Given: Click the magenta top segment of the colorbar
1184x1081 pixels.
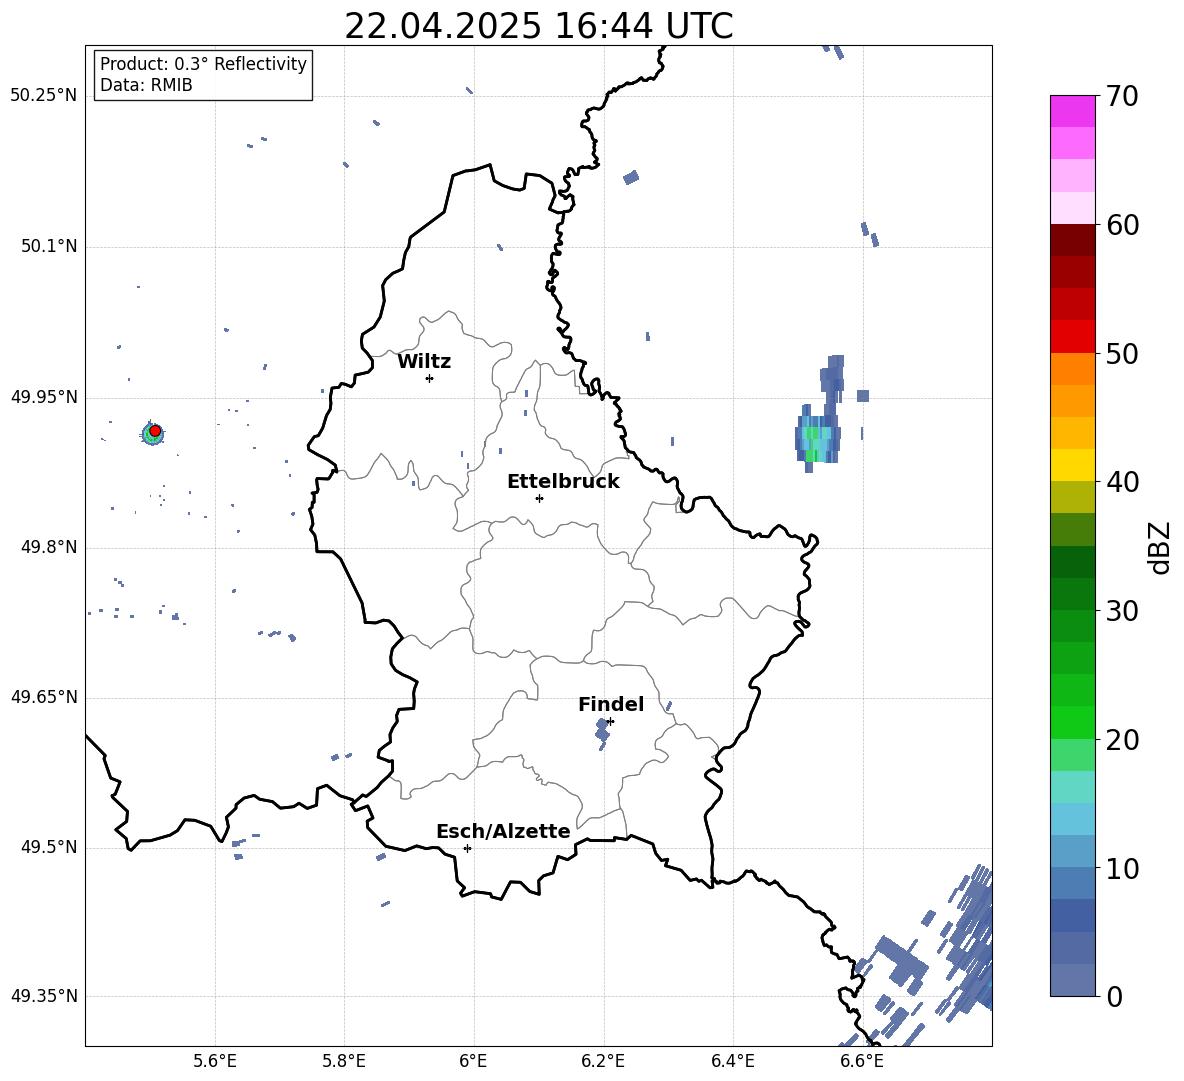Looking at the screenshot, I should pyautogui.click(x=1073, y=112).
